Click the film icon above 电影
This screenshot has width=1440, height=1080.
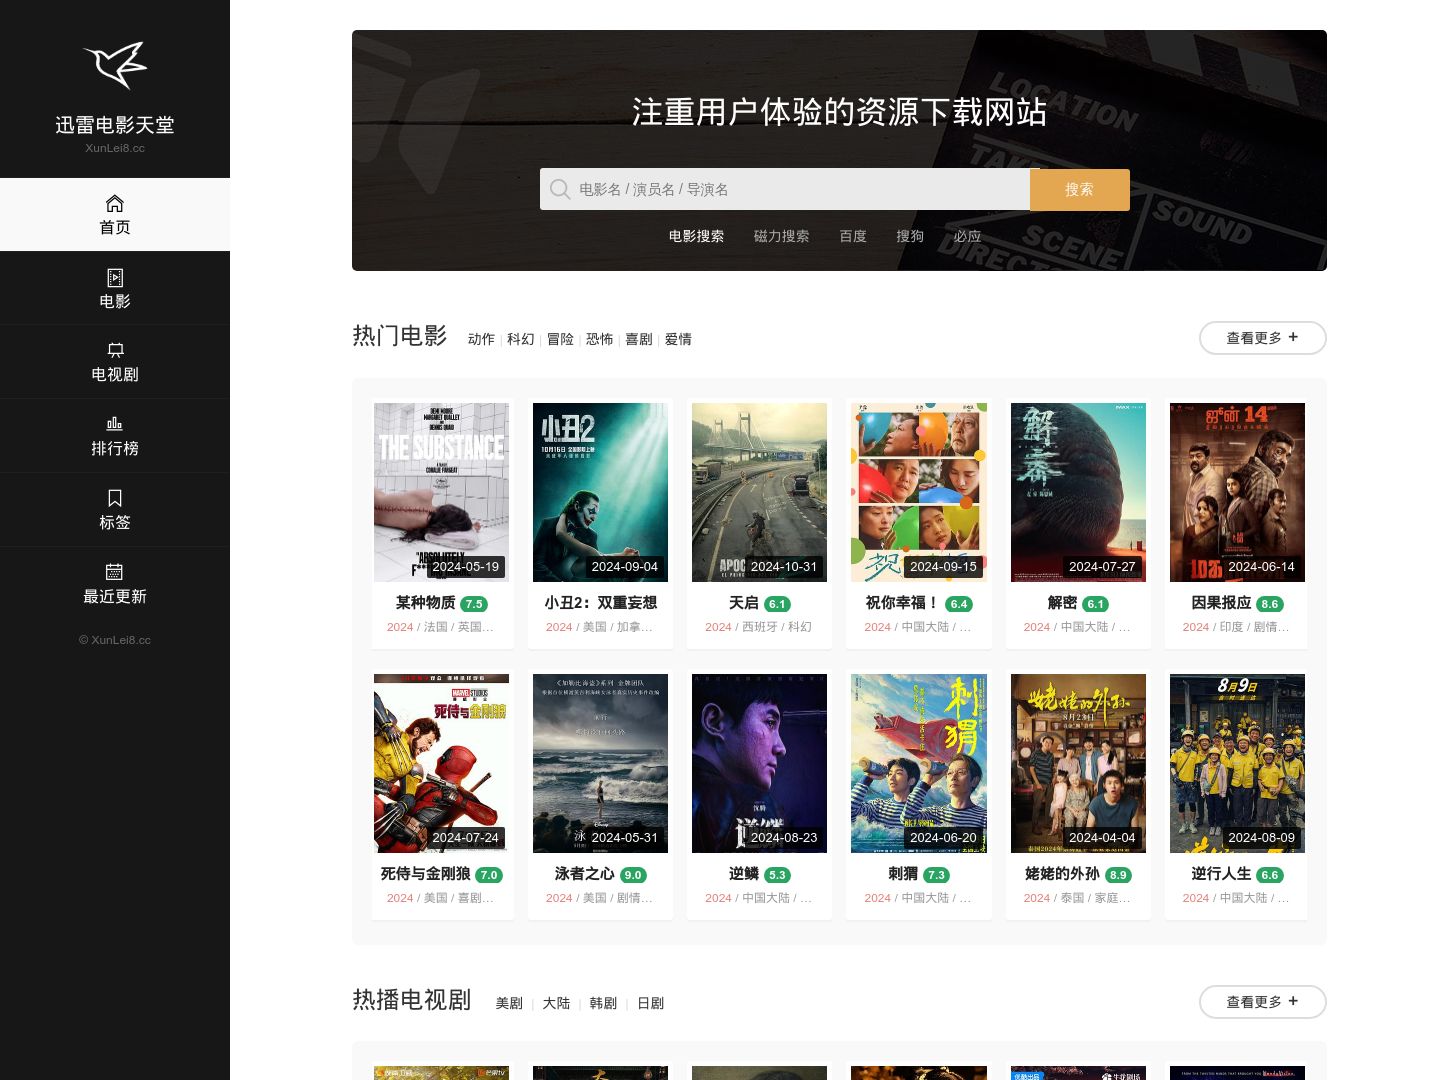tap(115, 277)
